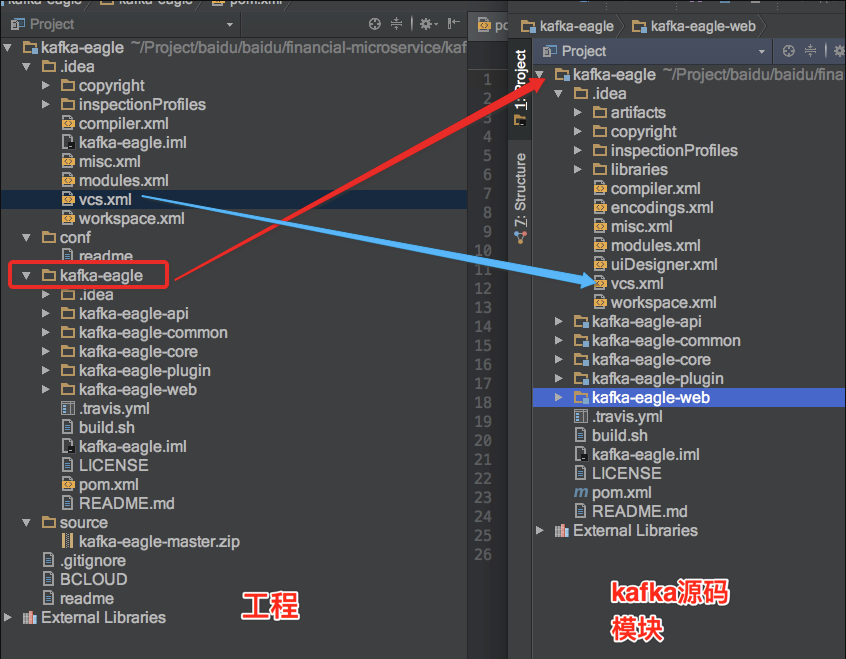Select kafka-eagle-web breadcrumb in right window
Image resolution: width=846 pixels, height=659 pixels.
click(694, 26)
